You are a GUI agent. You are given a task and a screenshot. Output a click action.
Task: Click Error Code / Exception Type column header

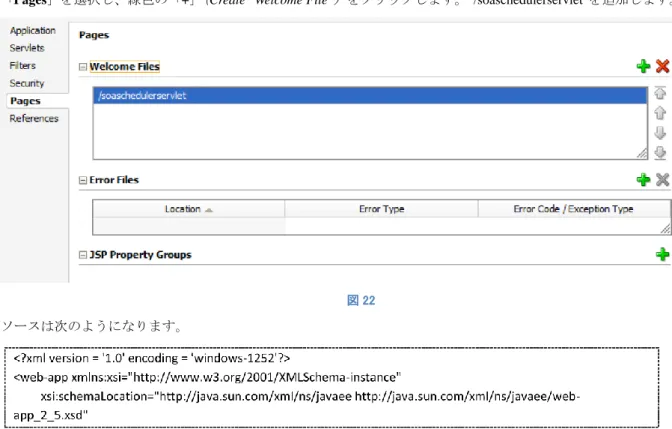(574, 209)
